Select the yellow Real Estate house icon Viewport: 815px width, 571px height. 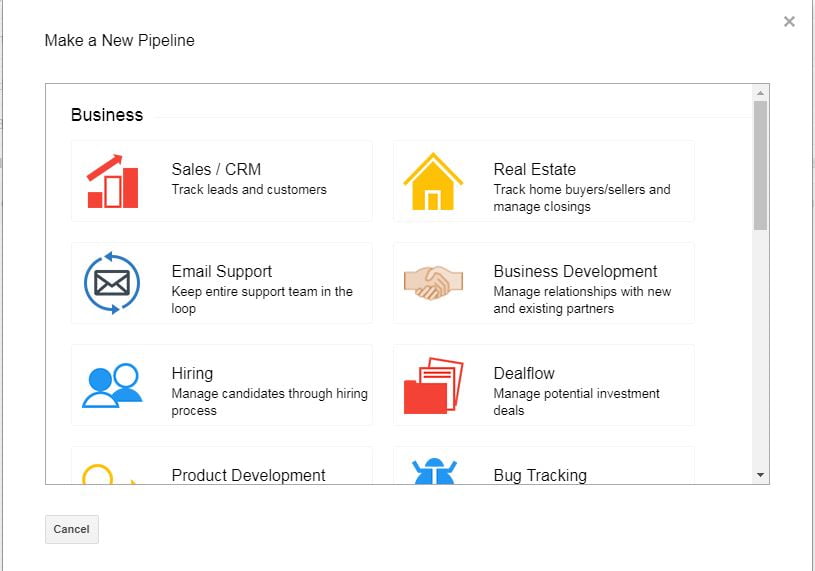tap(433, 181)
